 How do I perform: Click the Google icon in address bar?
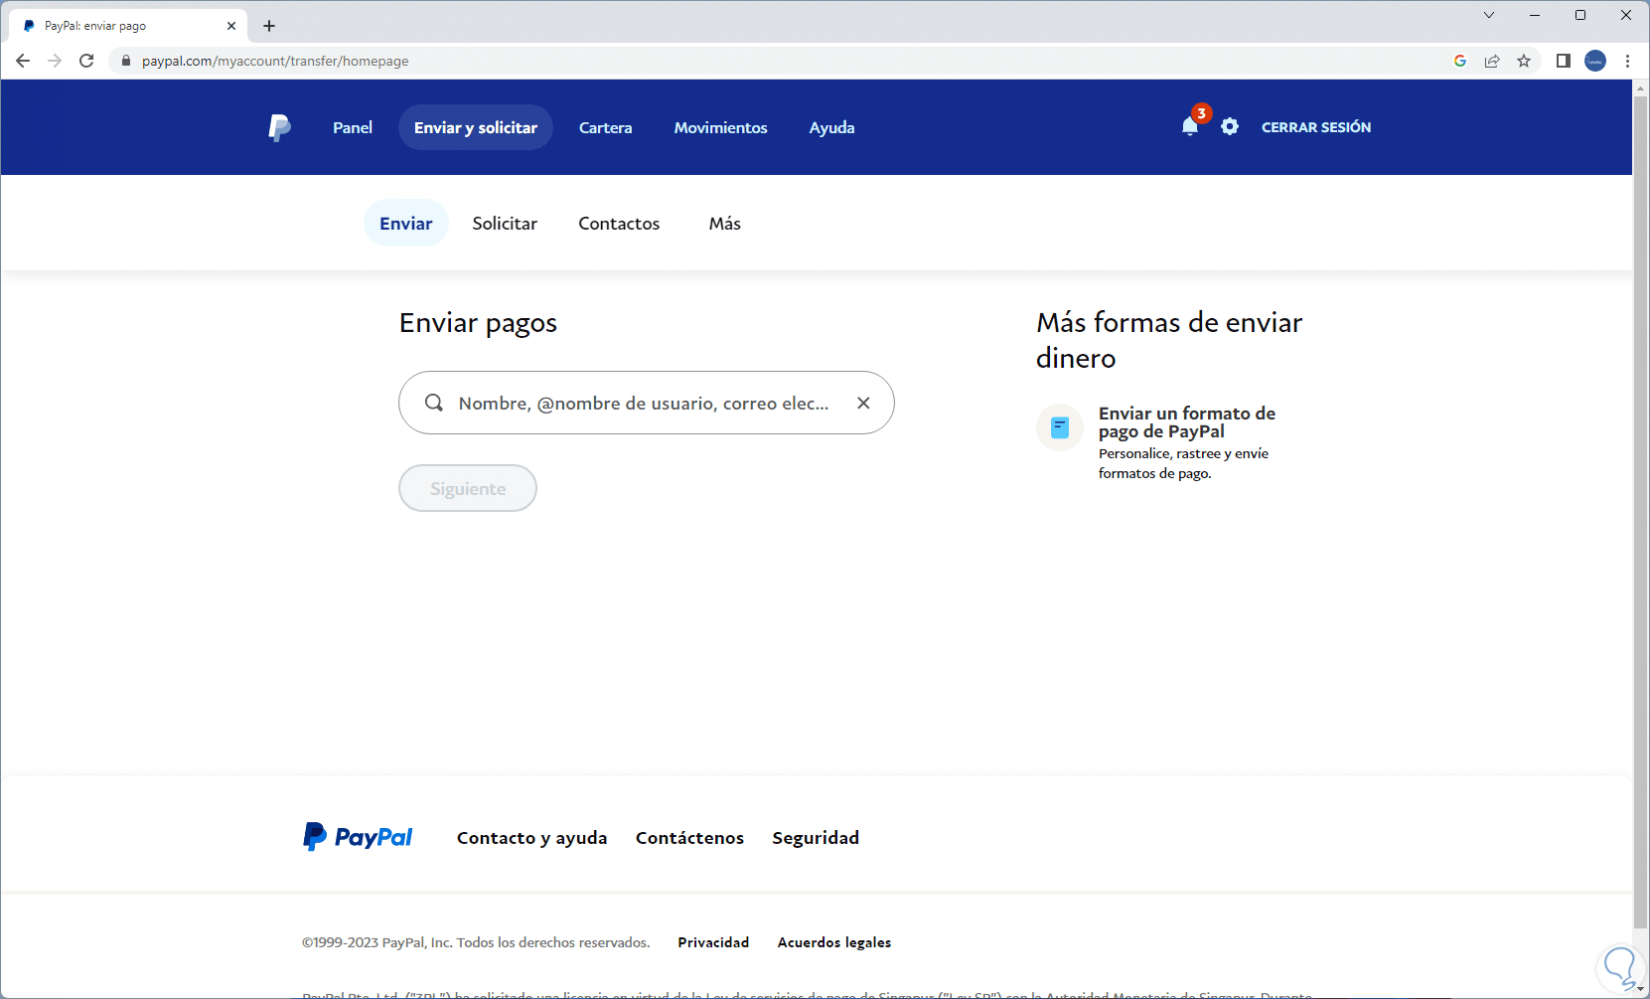(x=1460, y=61)
